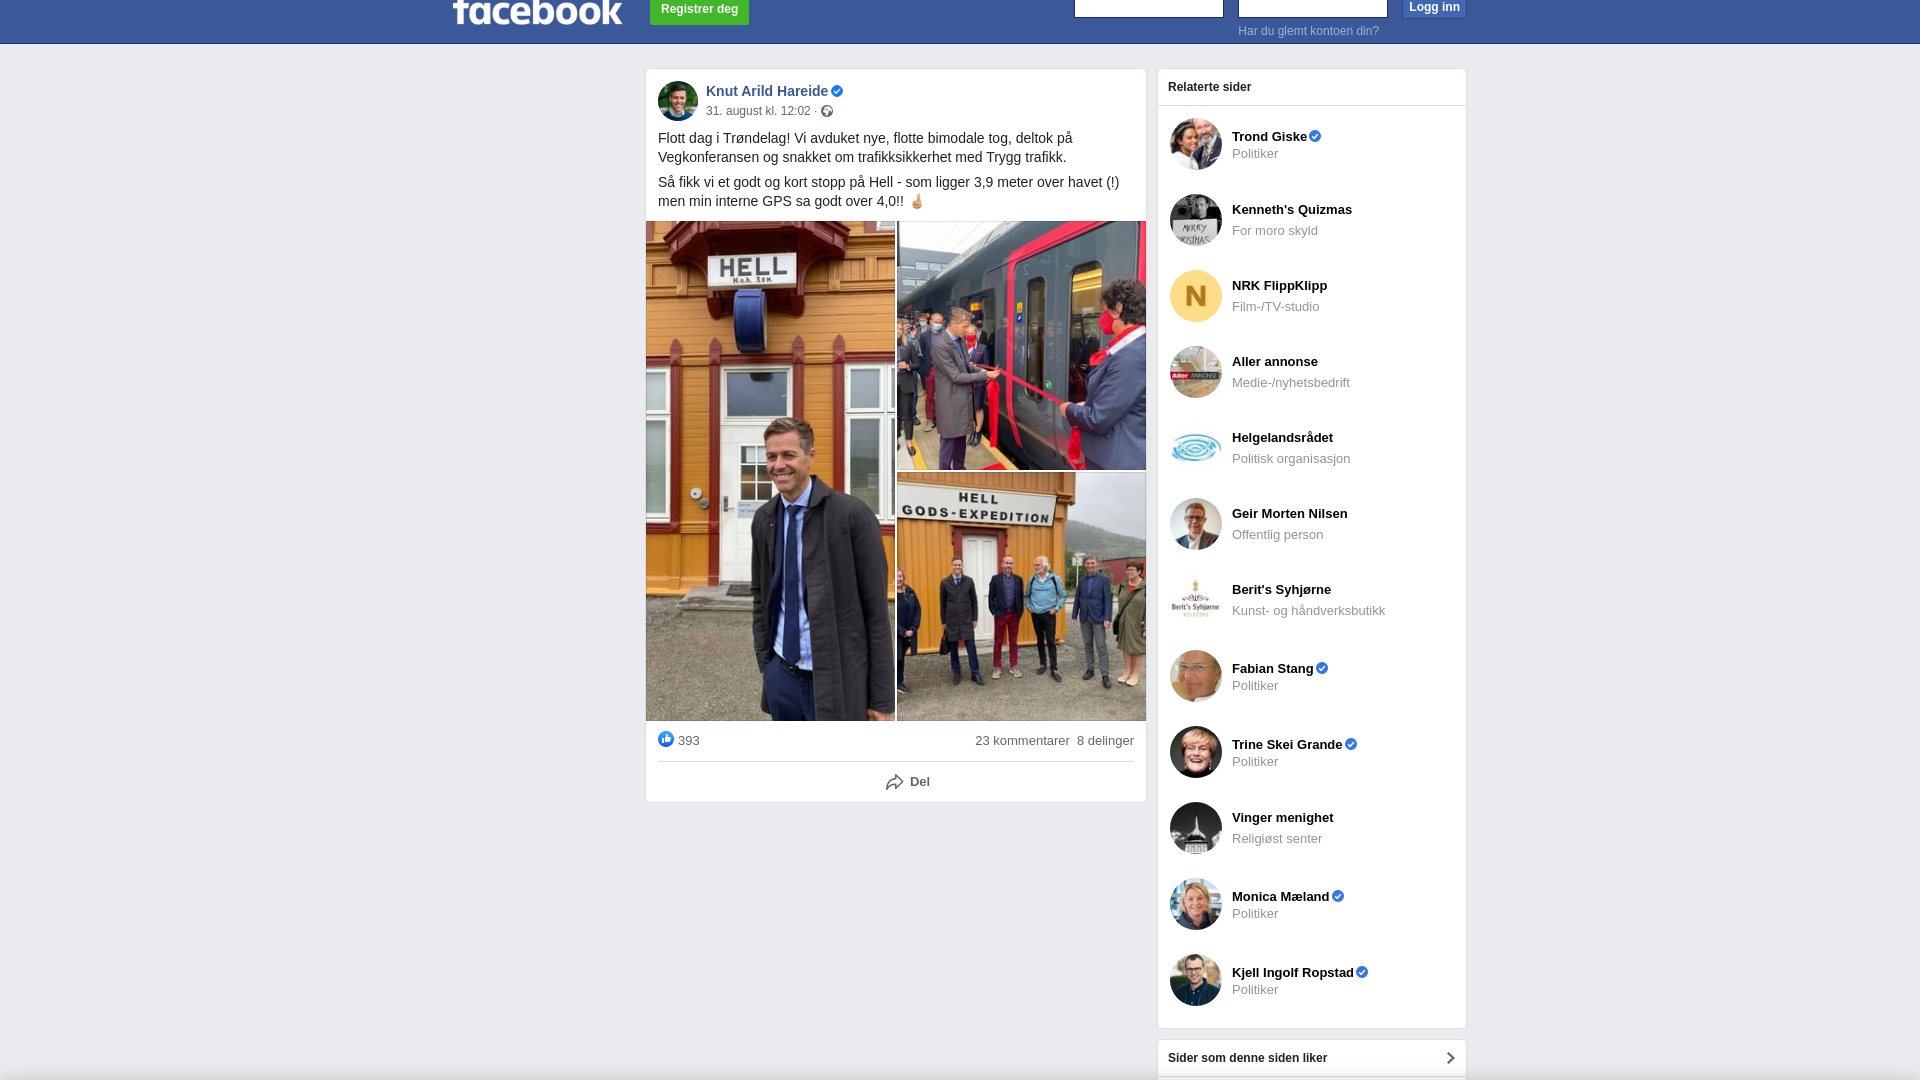The height and width of the screenshot is (1080, 1920).
Task: Click the Berit's Syhjørne page logo
Action: pyautogui.click(x=1196, y=600)
